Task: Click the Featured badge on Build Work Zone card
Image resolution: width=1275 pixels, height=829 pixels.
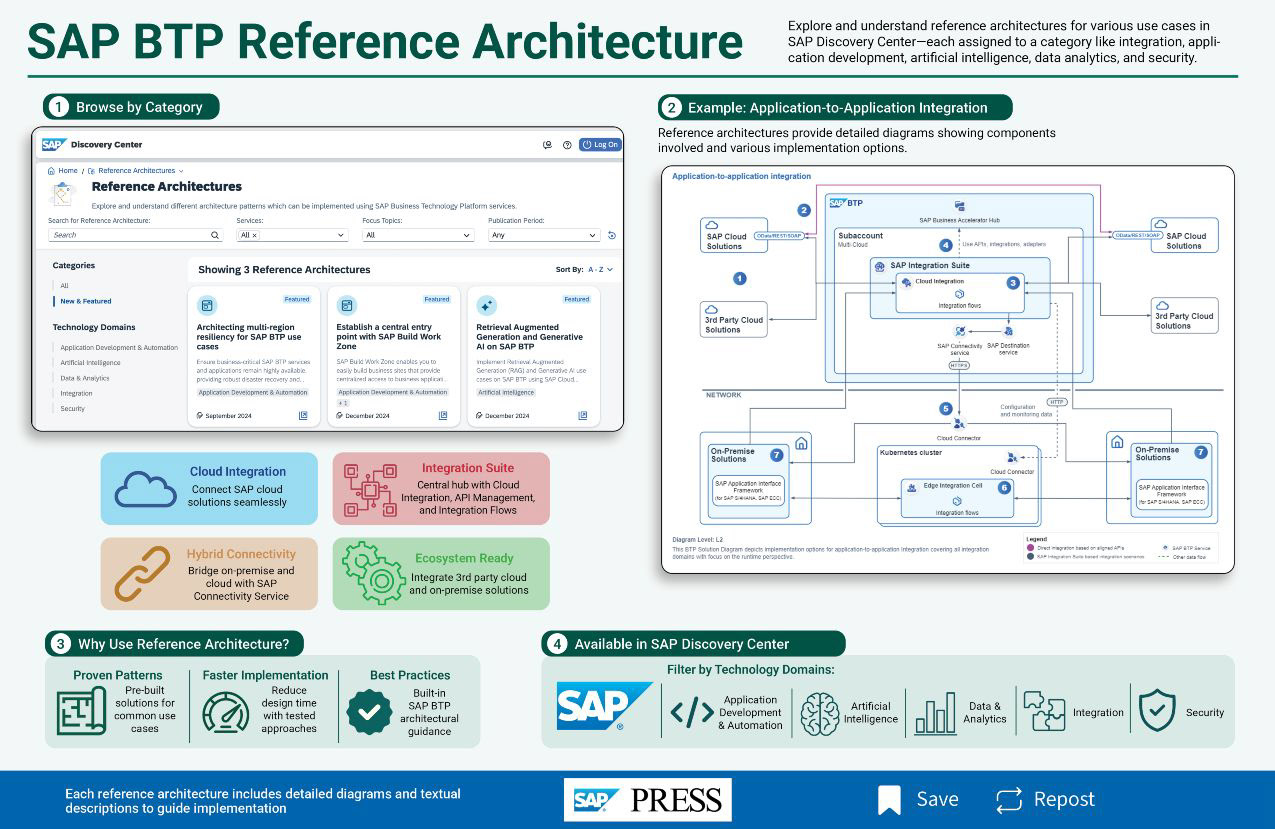Action: tap(437, 299)
